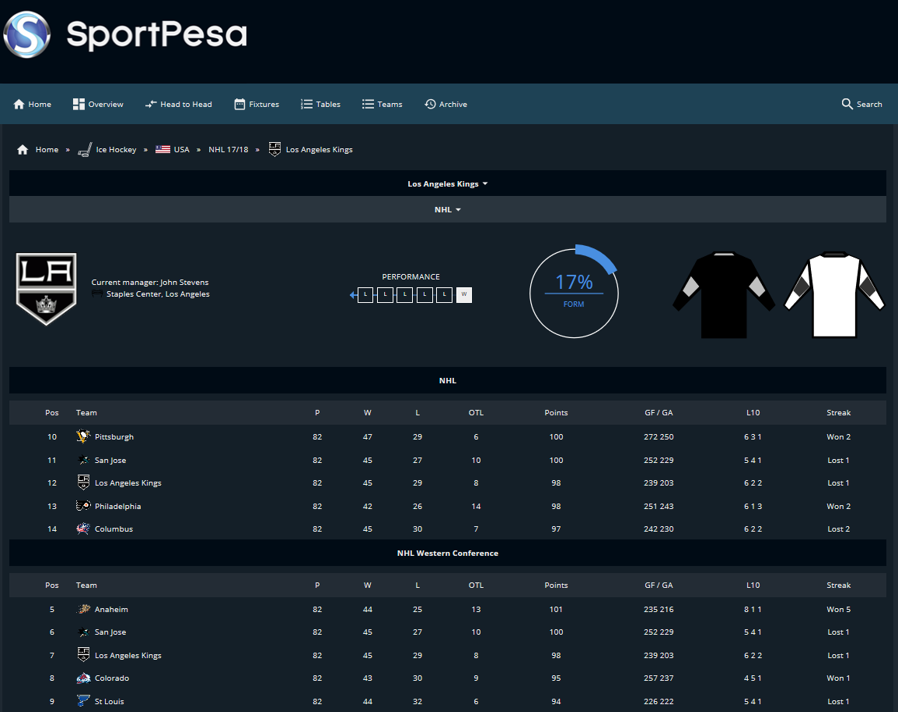898x712 pixels.
Task: Click the Search button in navigation
Action: click(x=861, y=104)
